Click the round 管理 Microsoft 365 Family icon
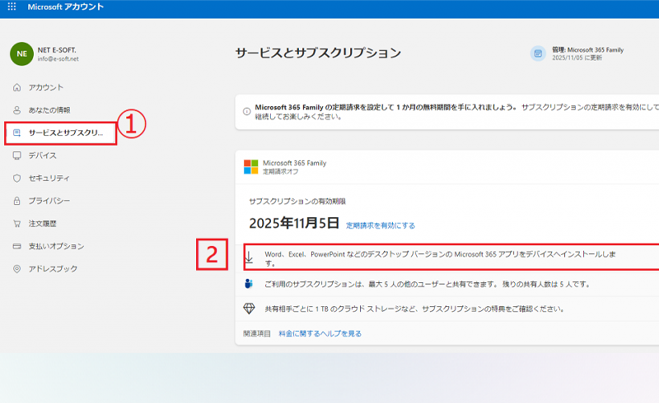This screenshot has width=659, height=403. click(538, 53)
